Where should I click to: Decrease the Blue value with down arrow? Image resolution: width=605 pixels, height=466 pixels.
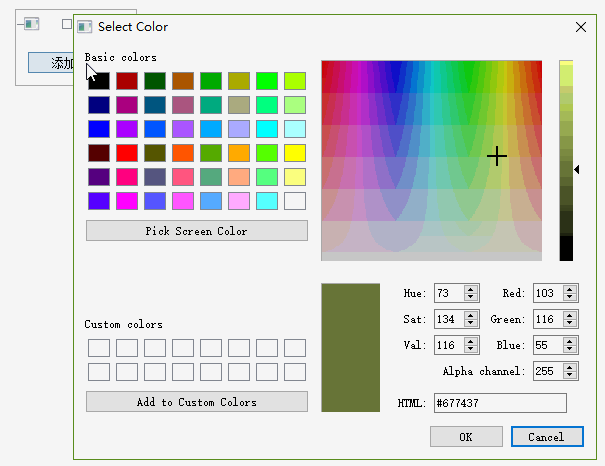pos(570,350)
